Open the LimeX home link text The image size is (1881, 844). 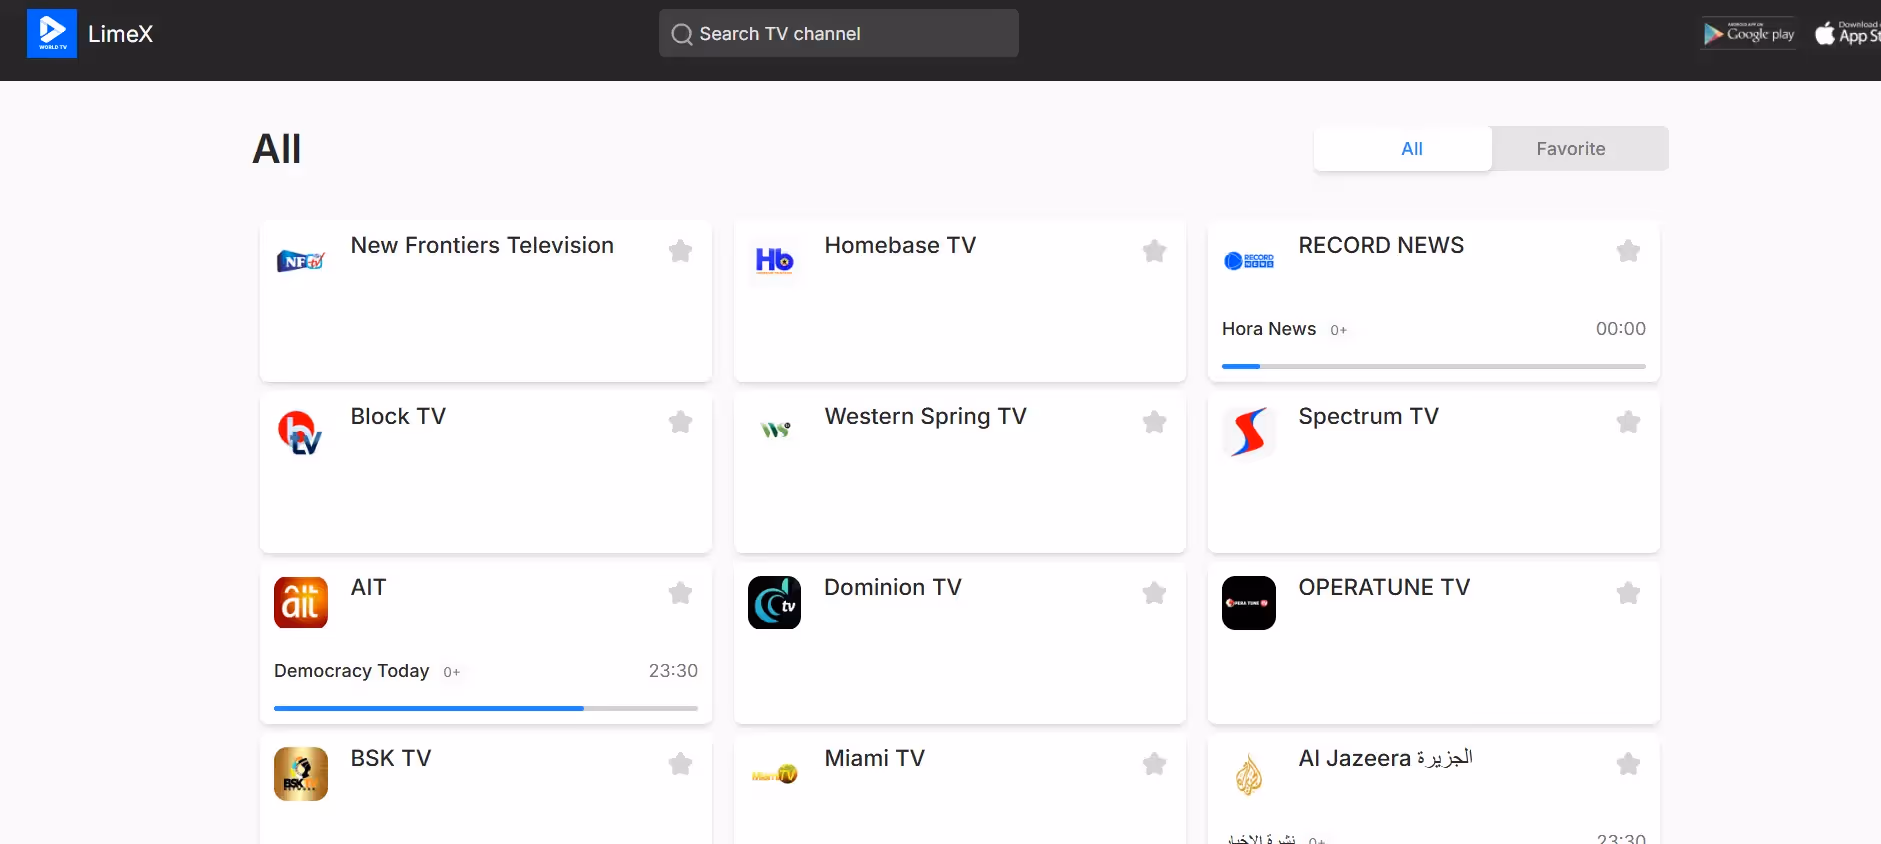point(120,34)
